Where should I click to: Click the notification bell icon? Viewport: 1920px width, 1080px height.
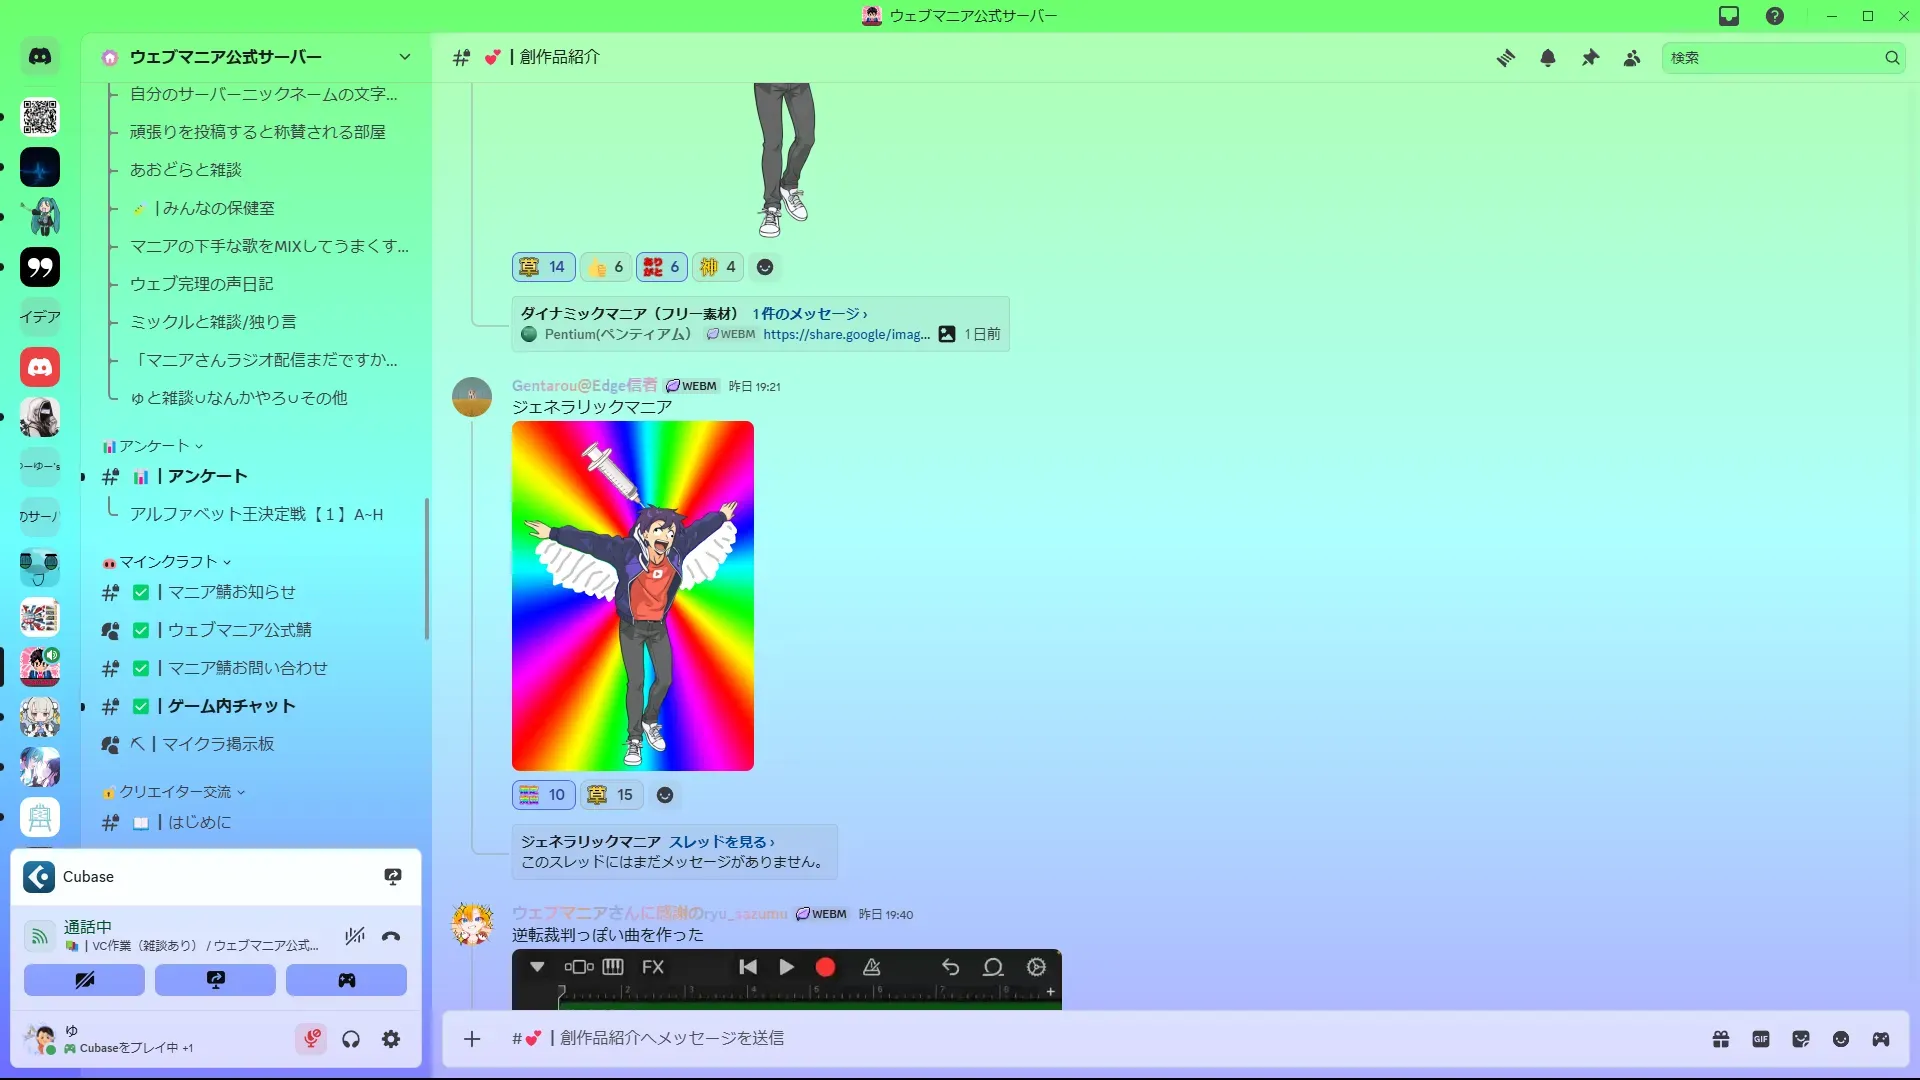point(1548,58)
